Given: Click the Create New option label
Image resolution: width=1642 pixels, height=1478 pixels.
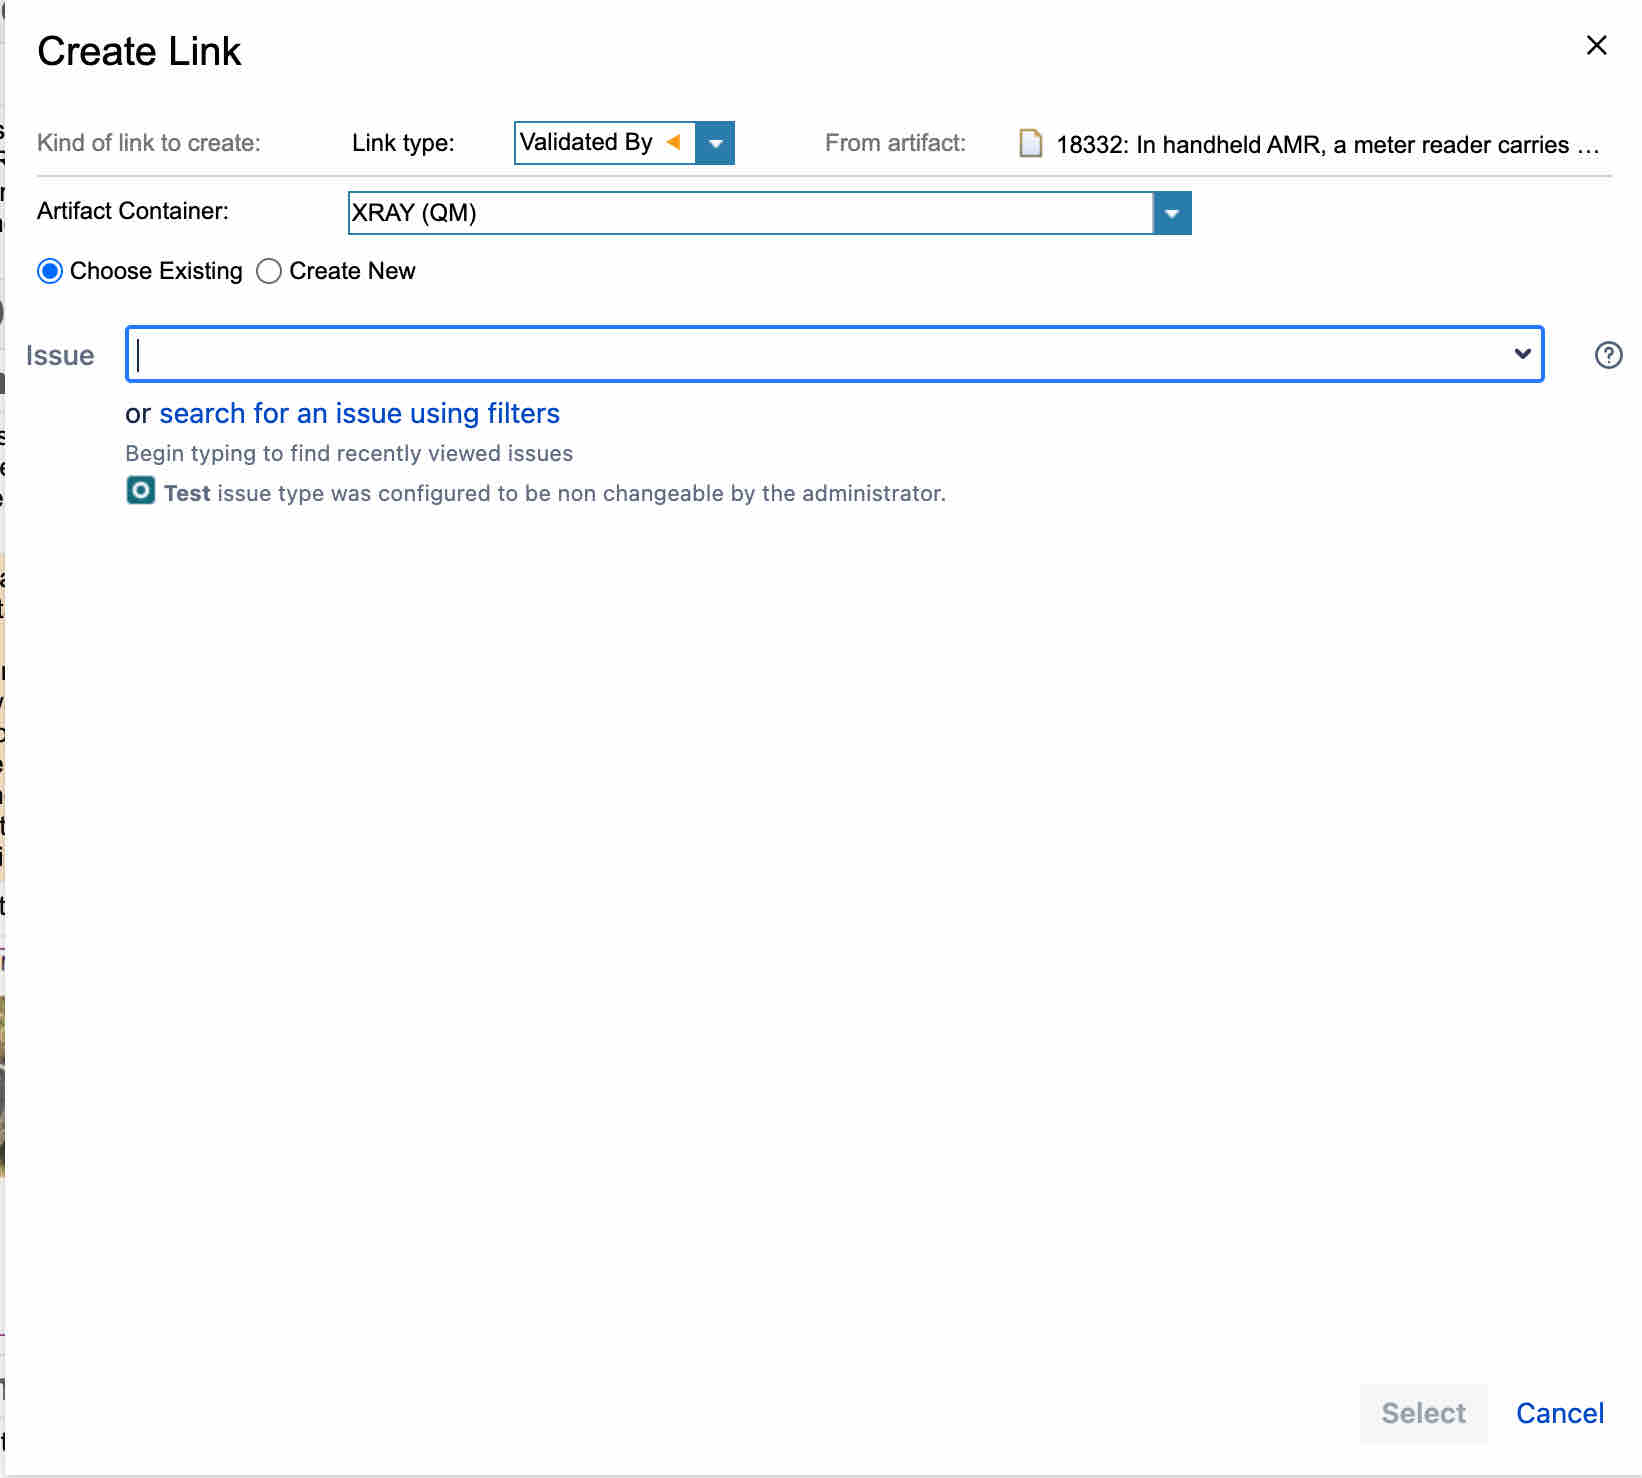Looking at the screenshot, I should [x=352, y=271].
